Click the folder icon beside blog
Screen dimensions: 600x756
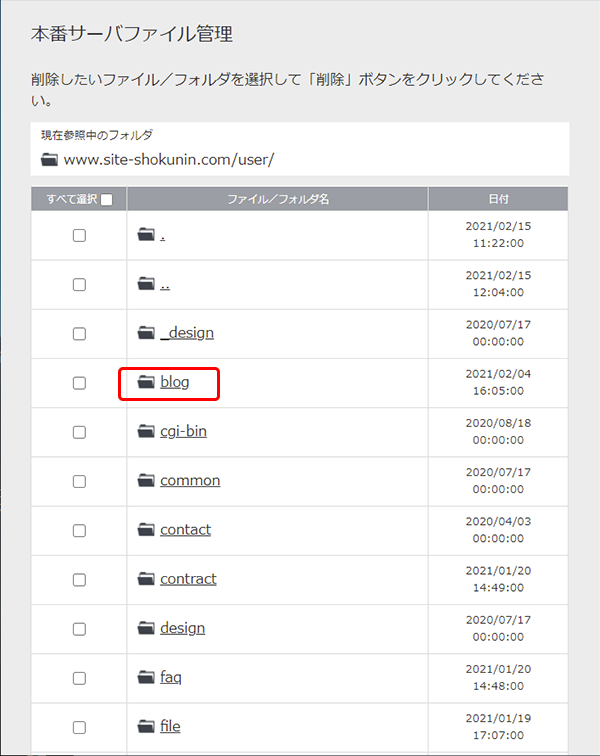coord(146,382)
